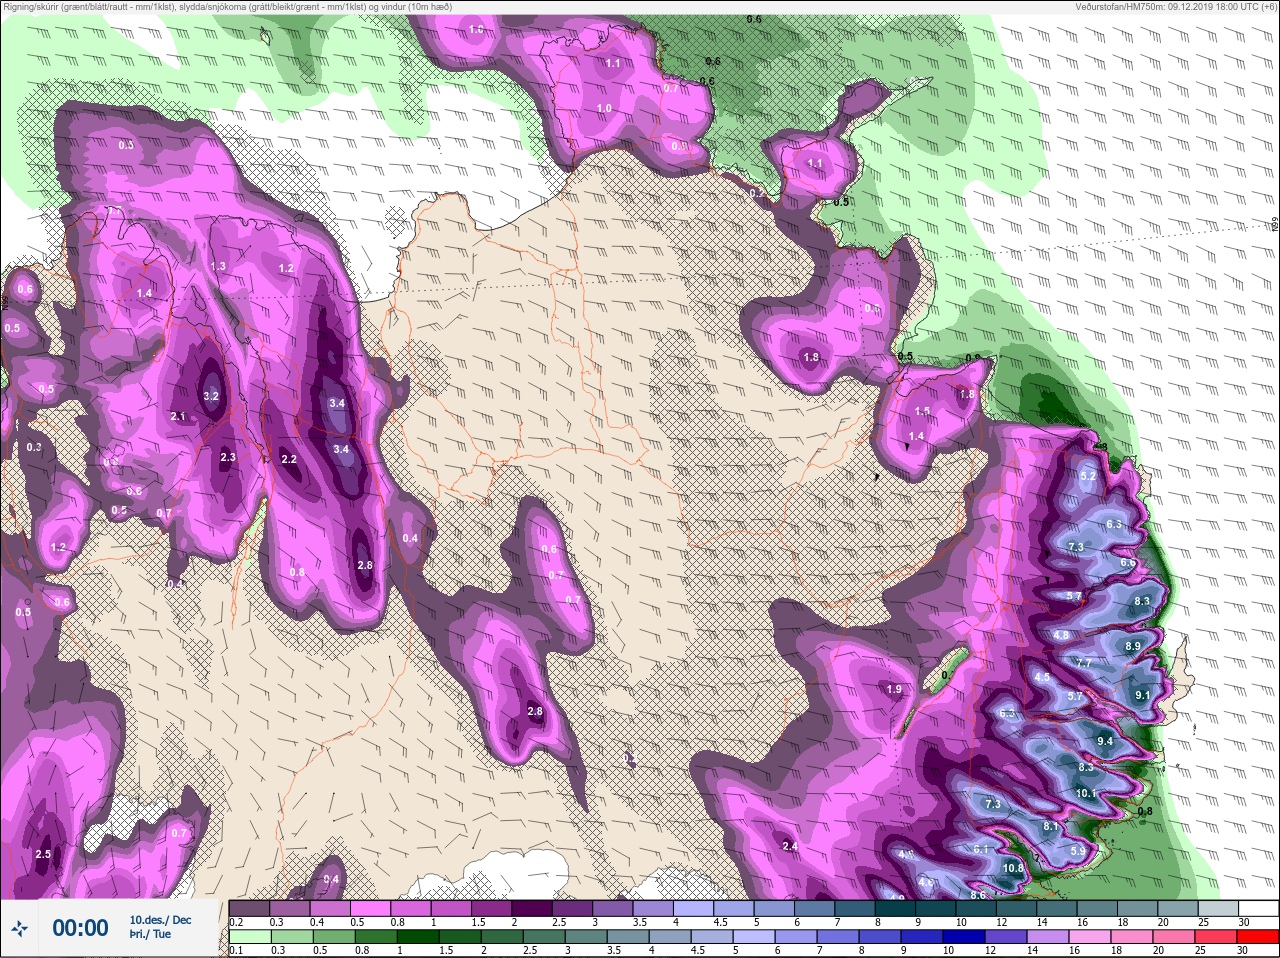Image resolution: width=1280 pixels, height=958 pixels.
Task: Click the weekday label Þri./ Tue
Action: pyautogui.click(x=150, y=935)
